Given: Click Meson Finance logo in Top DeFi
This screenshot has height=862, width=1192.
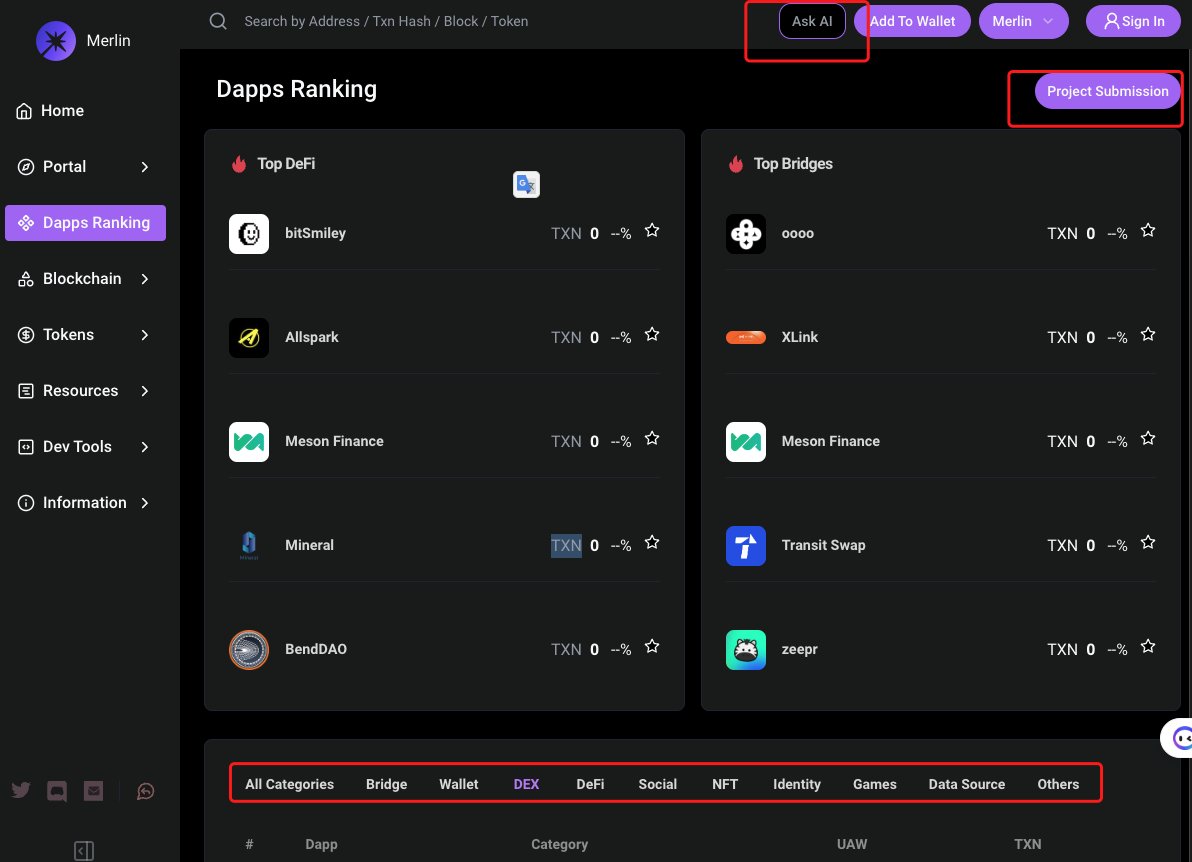Looking at the screenshot, I should click(249, 442).
